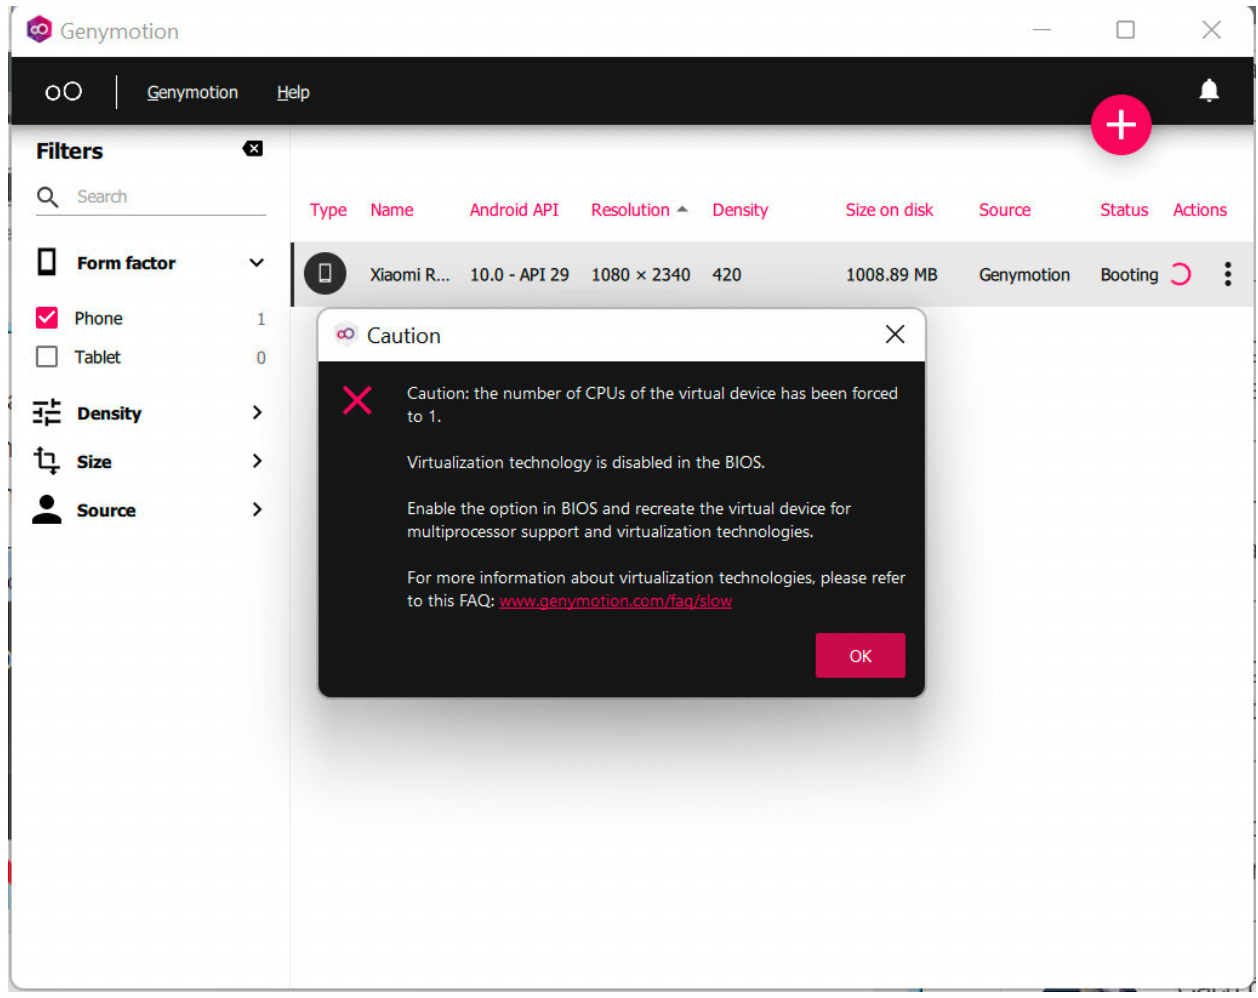Close the Genymotion window

pyautogui.click(x=1211, y=30)
